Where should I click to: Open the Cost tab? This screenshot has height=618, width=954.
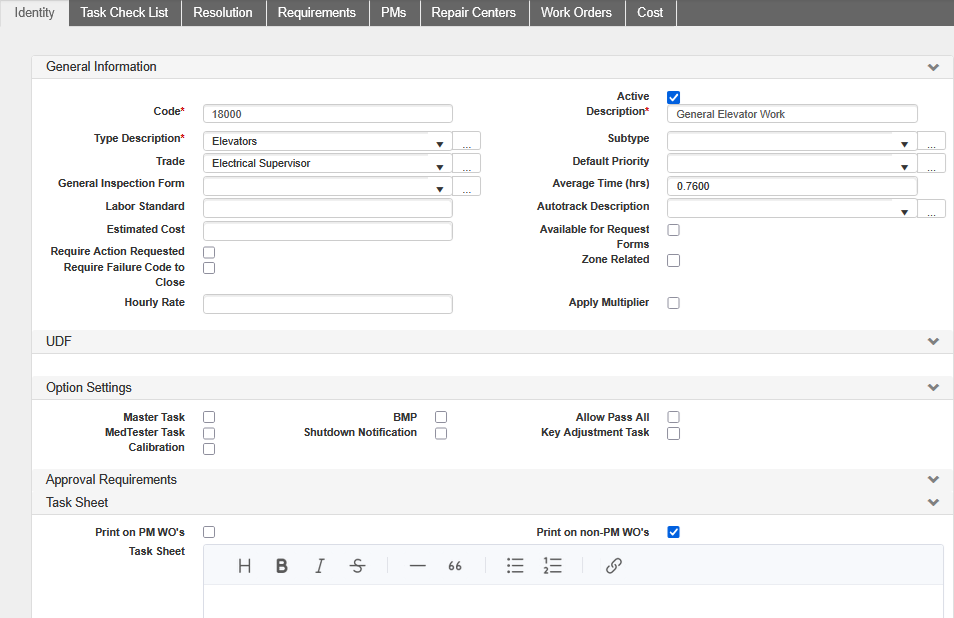pos(650,13)
